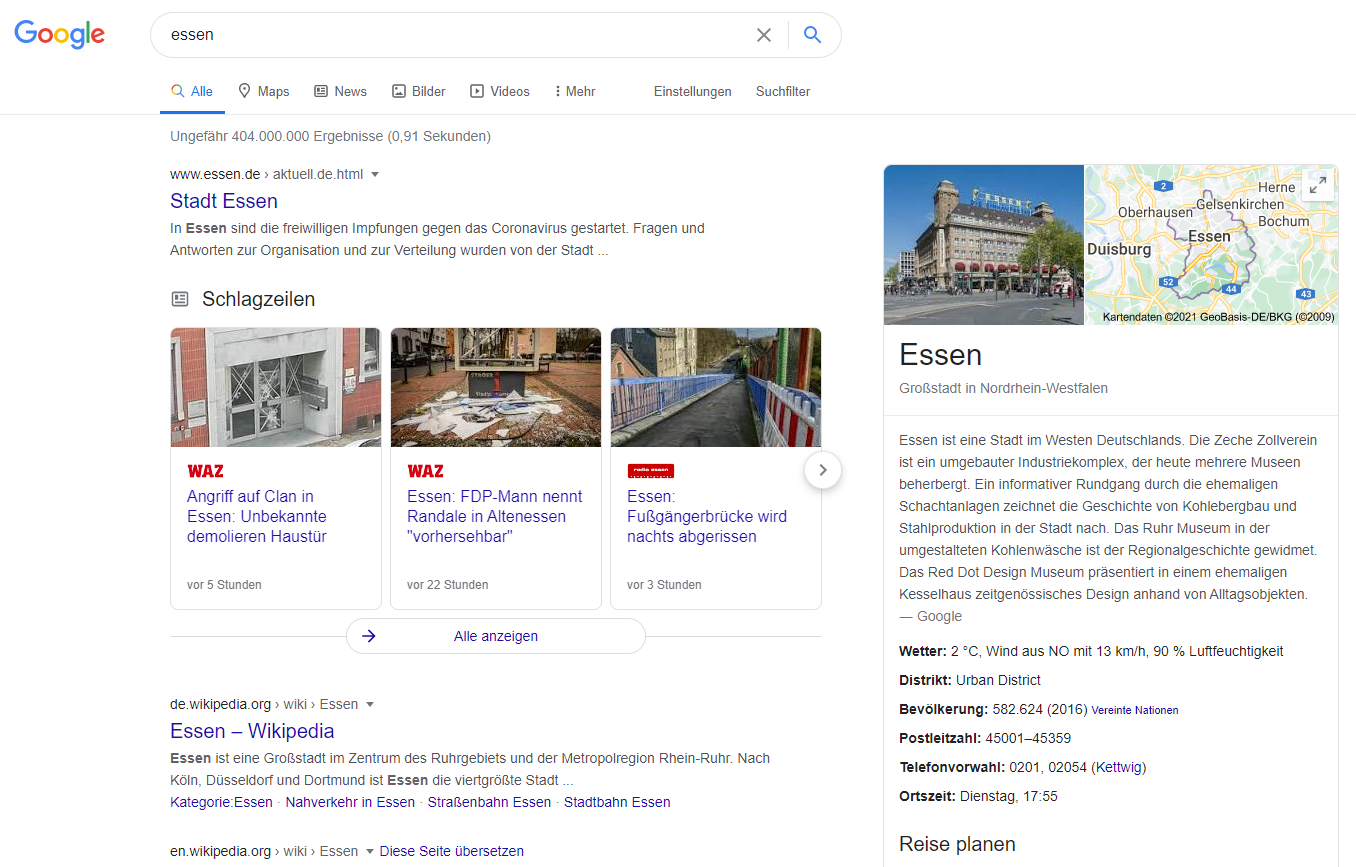The height and width of the screenshot is (867, 1356).
Task: Click the Google logo
Action: tap(59, 34)
